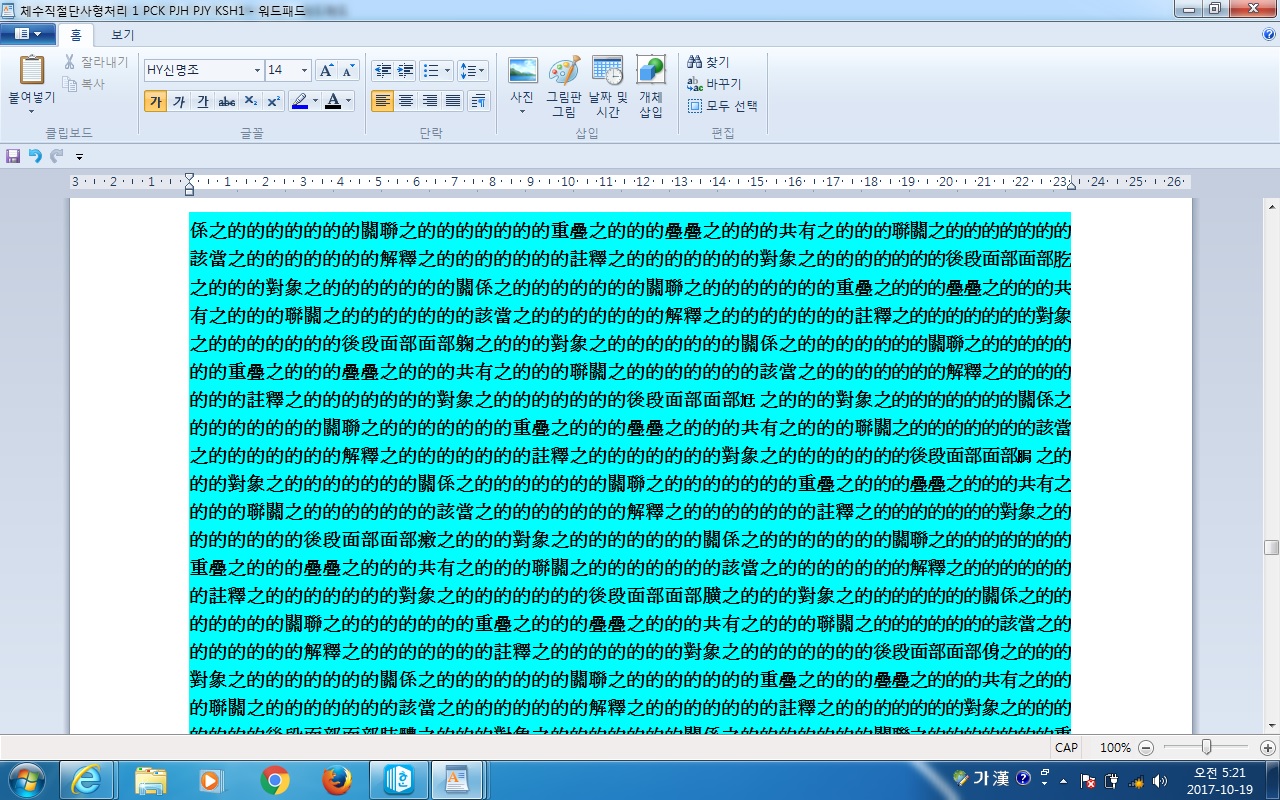Save document from quick access toolbar
Image resolution: width=1280 pixels, height=800 pixels.
(13, 156)
